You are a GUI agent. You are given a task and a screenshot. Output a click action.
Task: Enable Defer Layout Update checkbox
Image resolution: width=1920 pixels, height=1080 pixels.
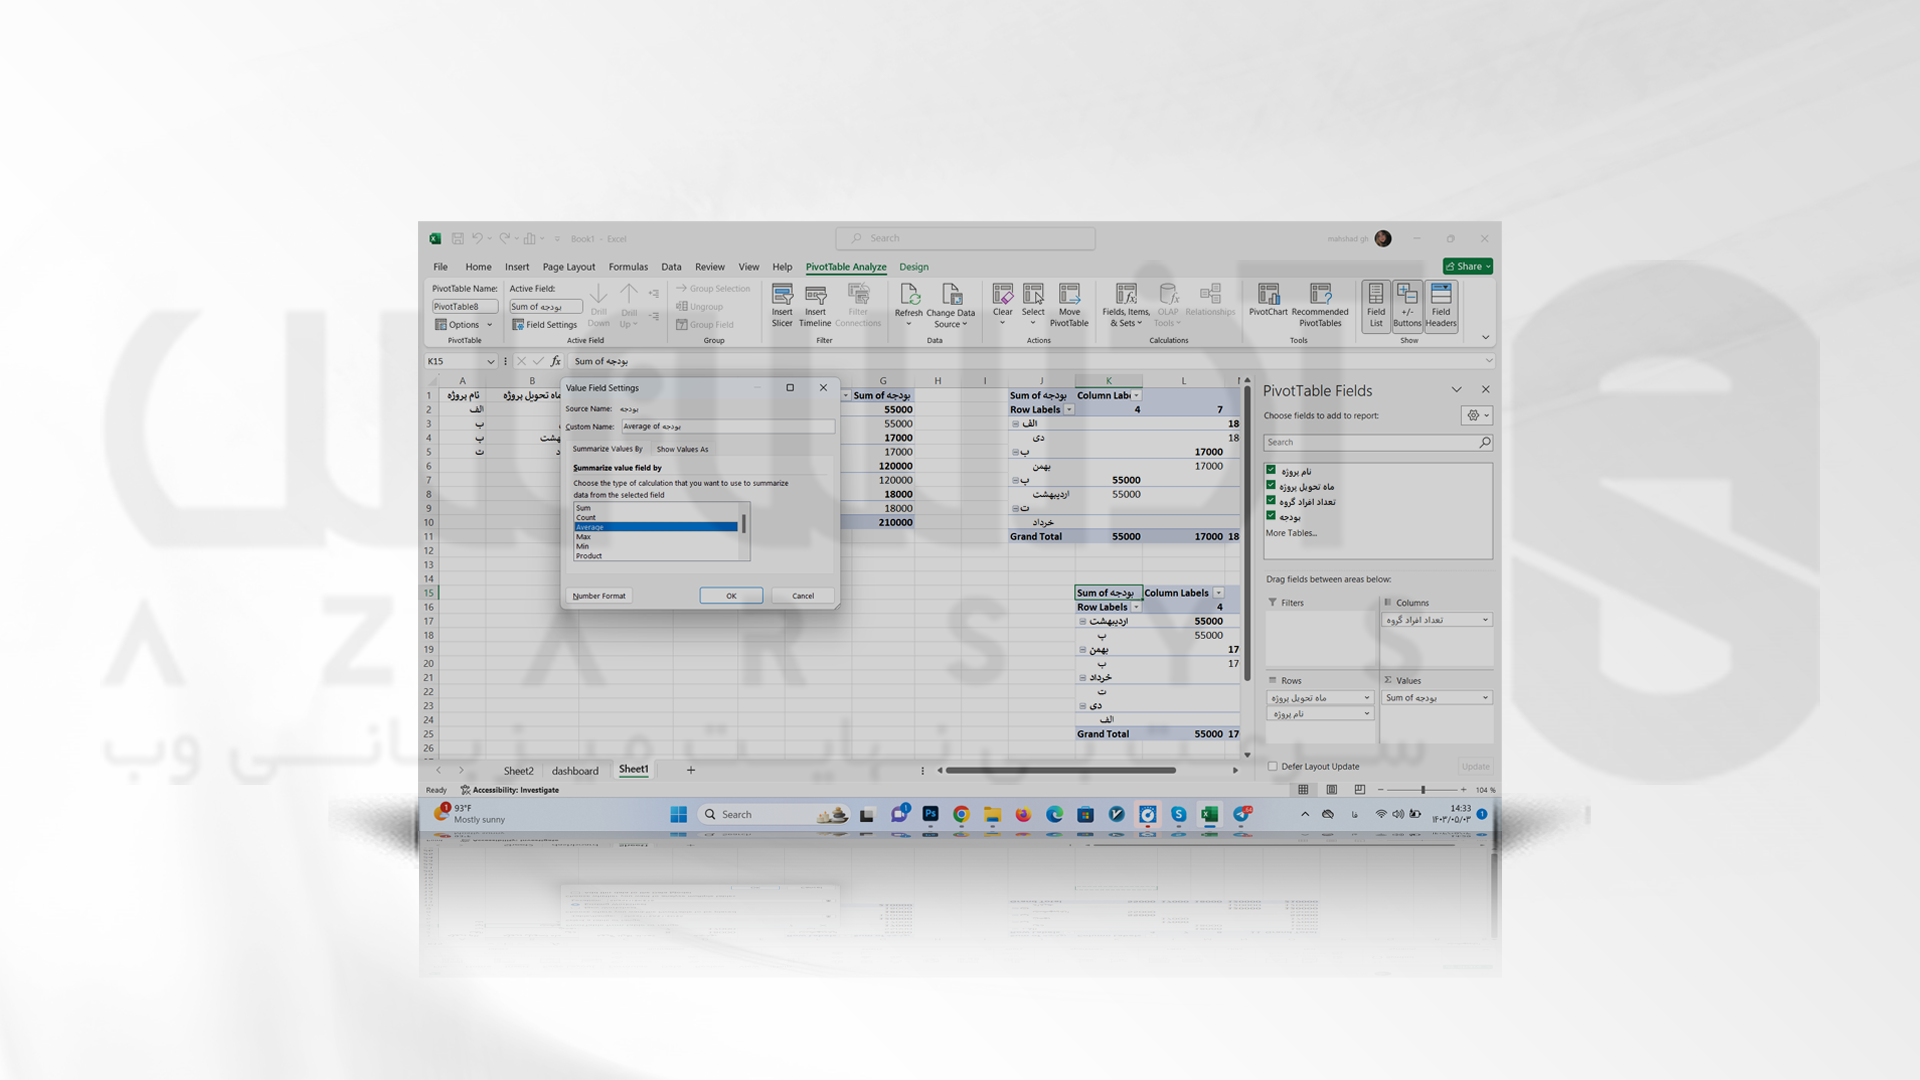(x=1272, y=767)
